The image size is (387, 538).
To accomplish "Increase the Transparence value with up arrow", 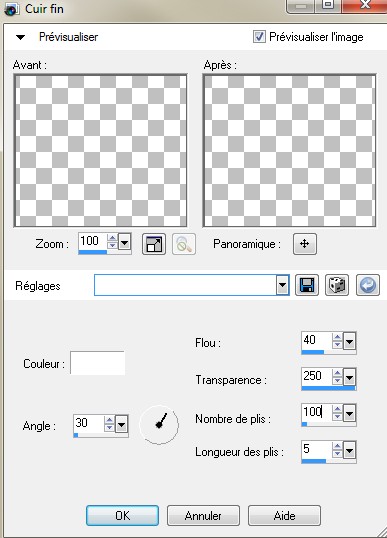I will 338,373.
